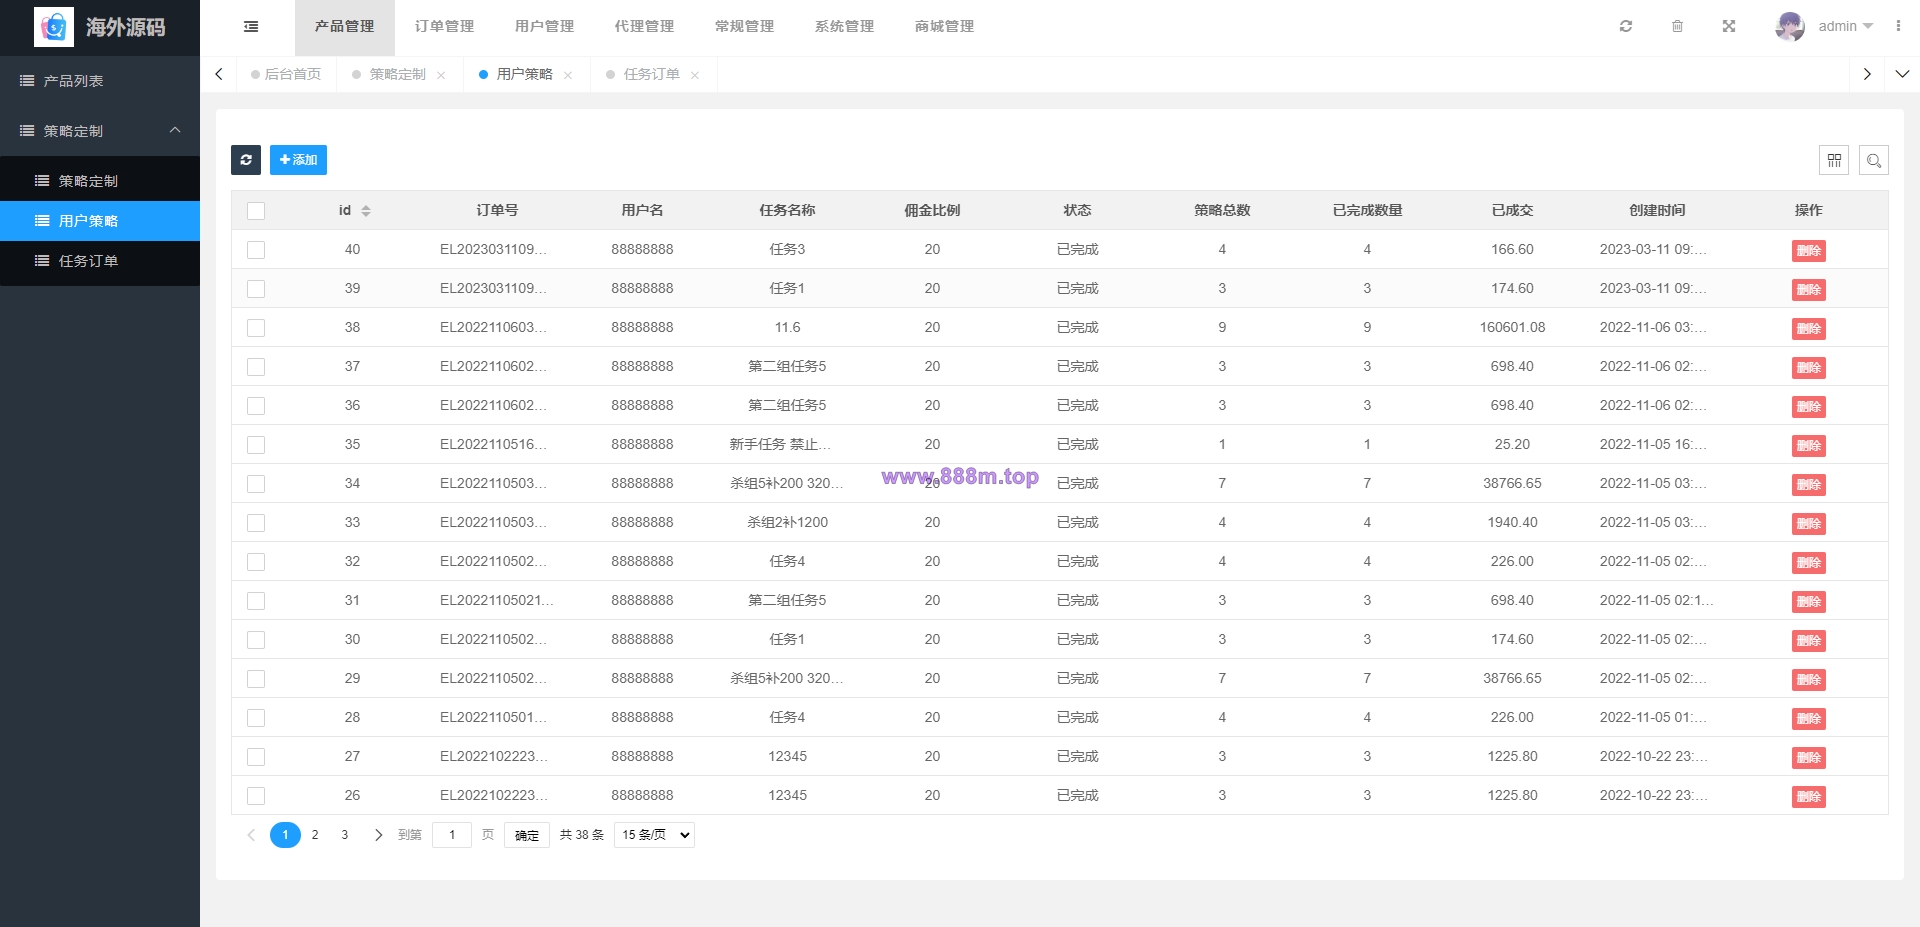Sort table by id column arrows

click(x=366, y=211)
